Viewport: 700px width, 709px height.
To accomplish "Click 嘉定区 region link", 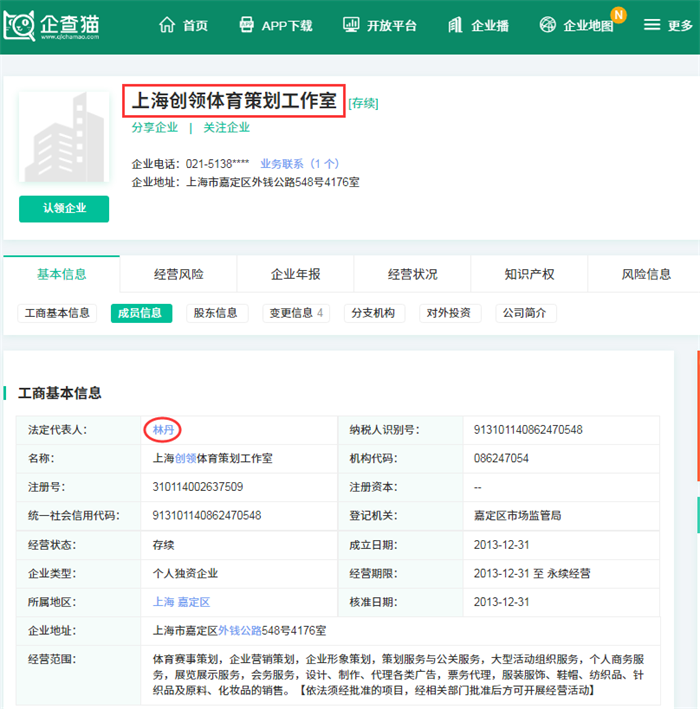I will (x=194, y=602).
